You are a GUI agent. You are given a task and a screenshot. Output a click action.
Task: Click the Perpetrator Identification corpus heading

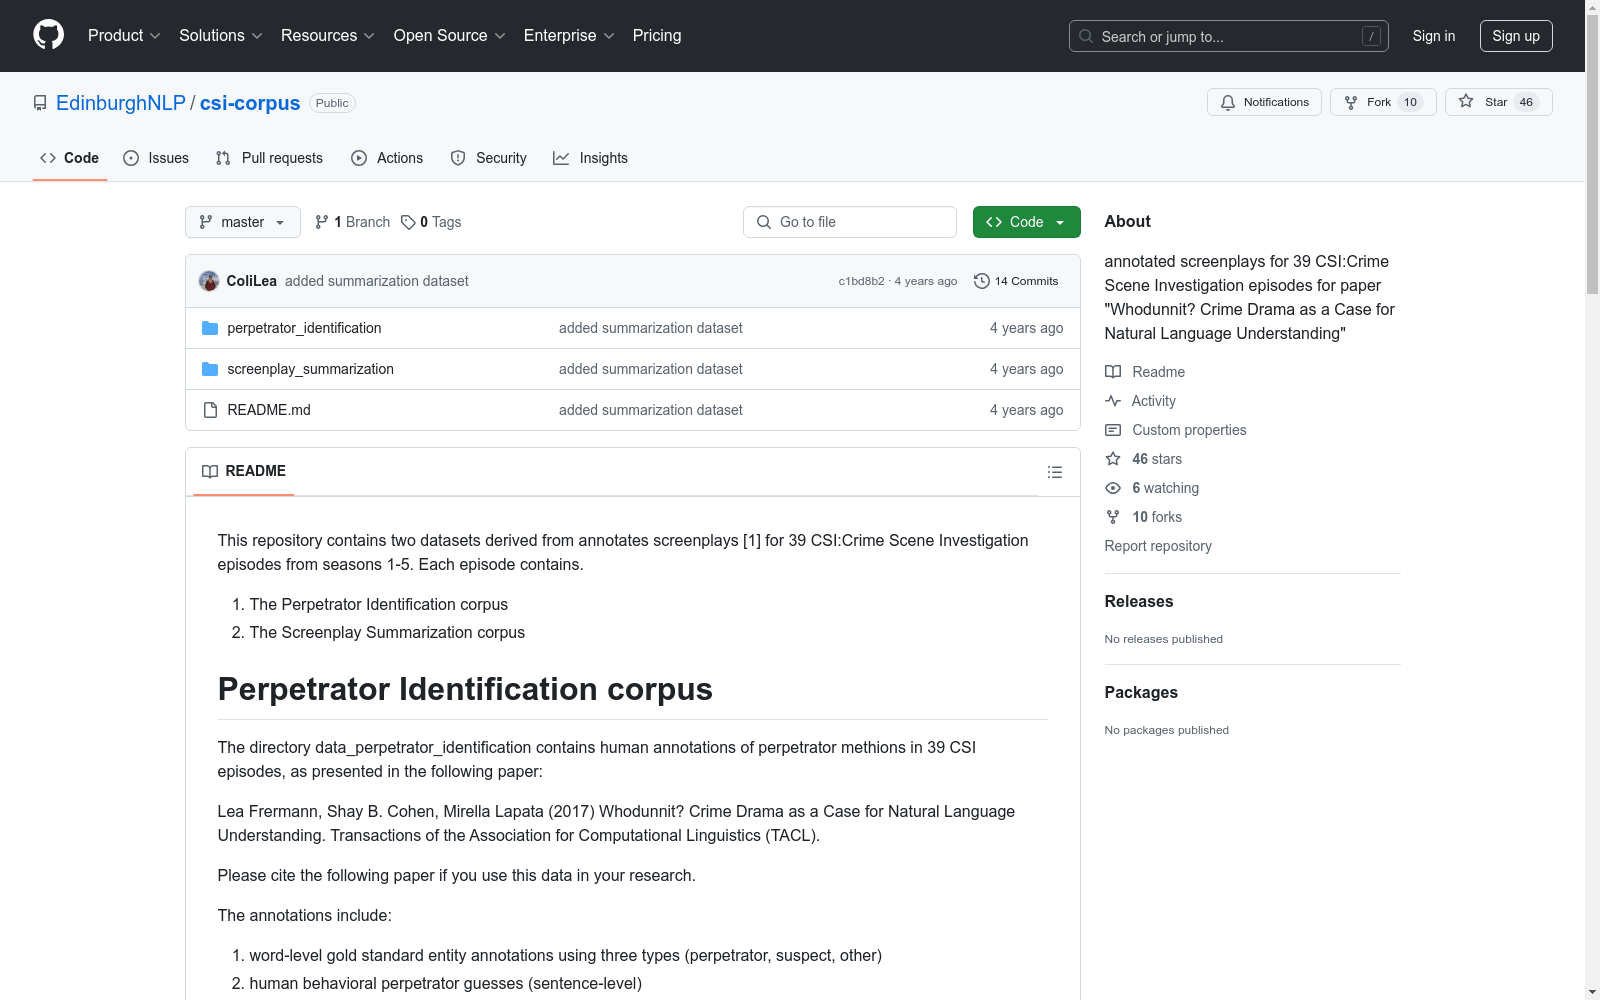[465, 689]
